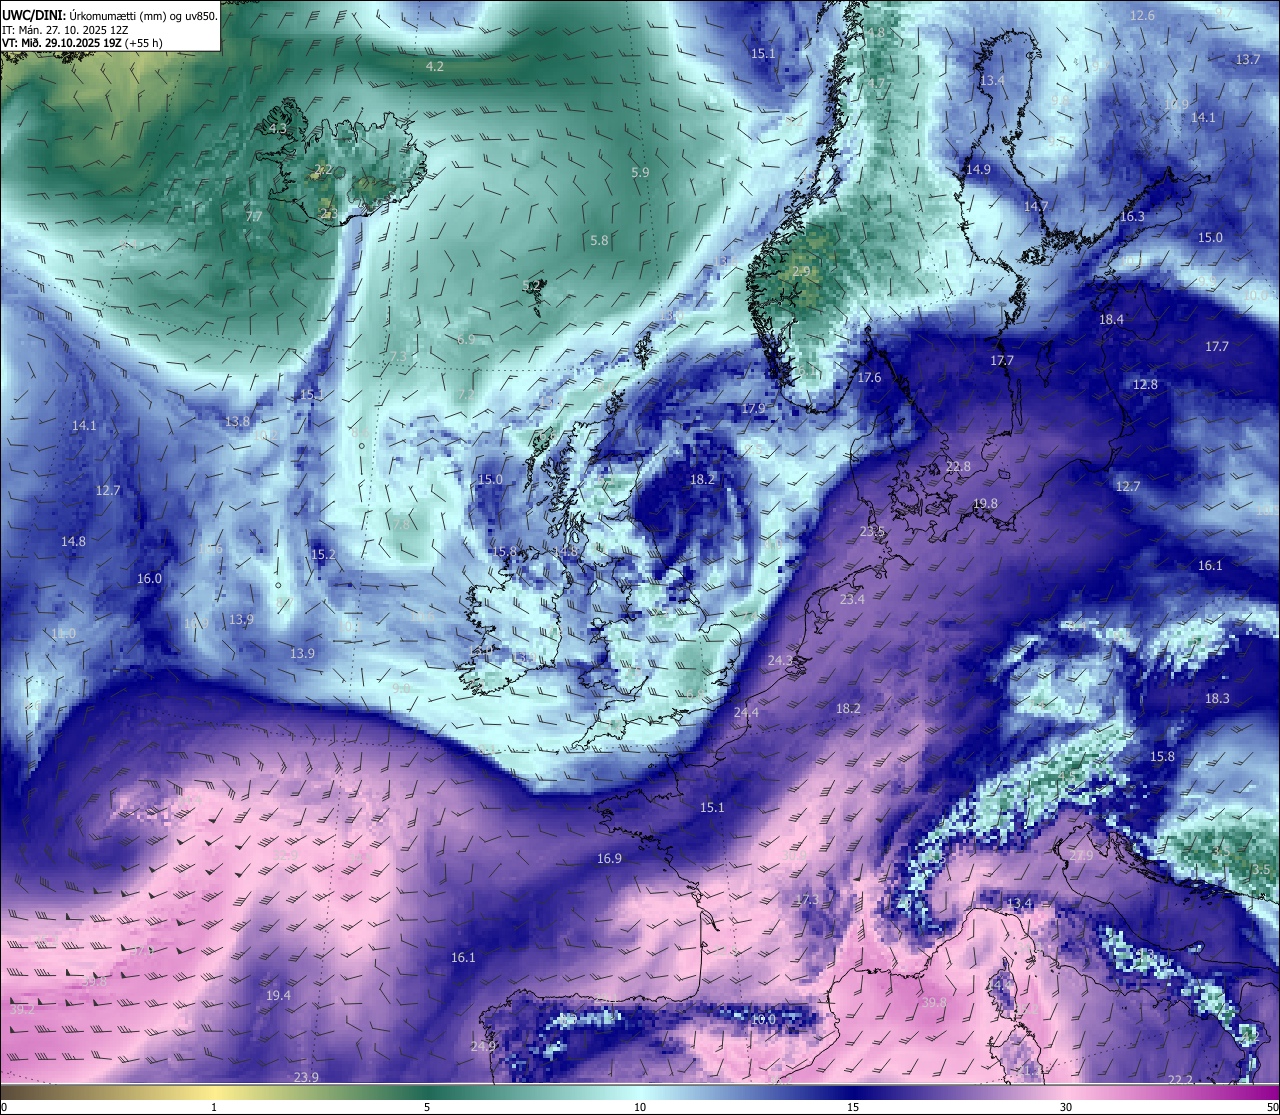Click the 18.4 value label
Screen dimensions: 1280x1115
pyautogui.click(x=1111, y=319)
